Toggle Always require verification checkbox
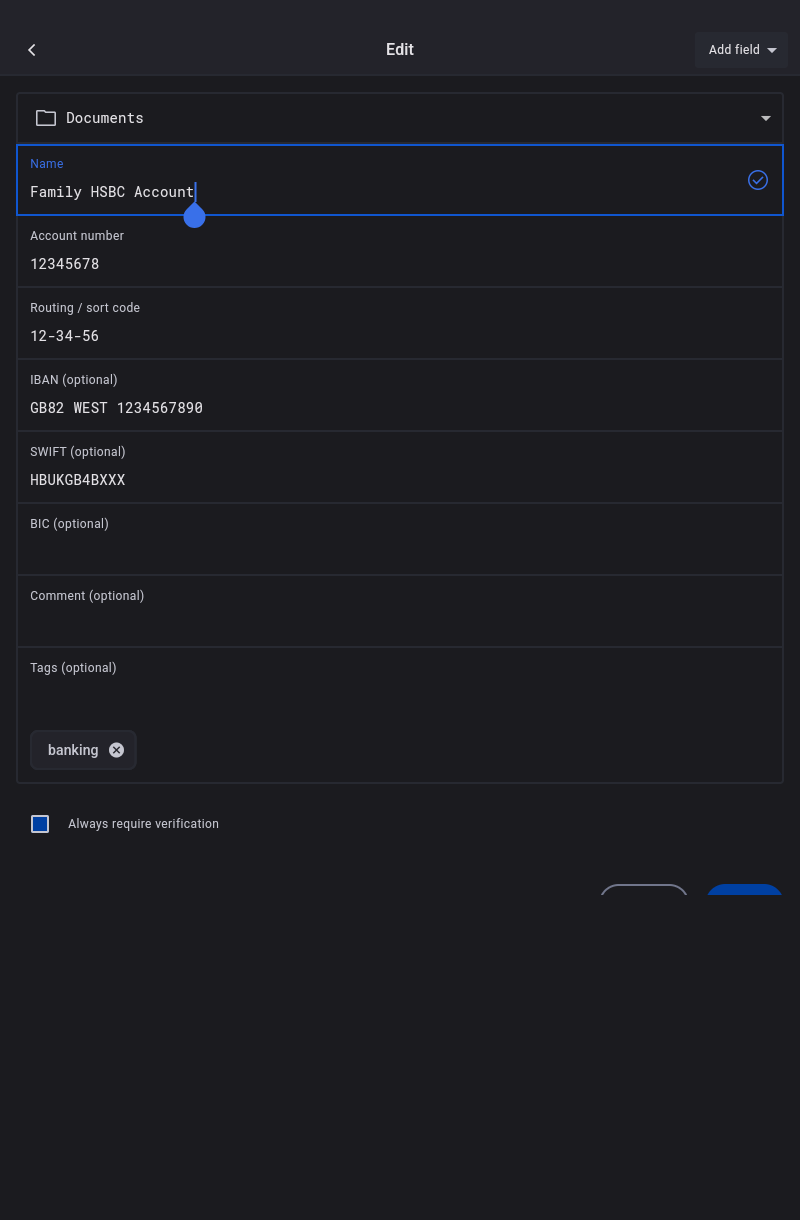 click(40, 824)
